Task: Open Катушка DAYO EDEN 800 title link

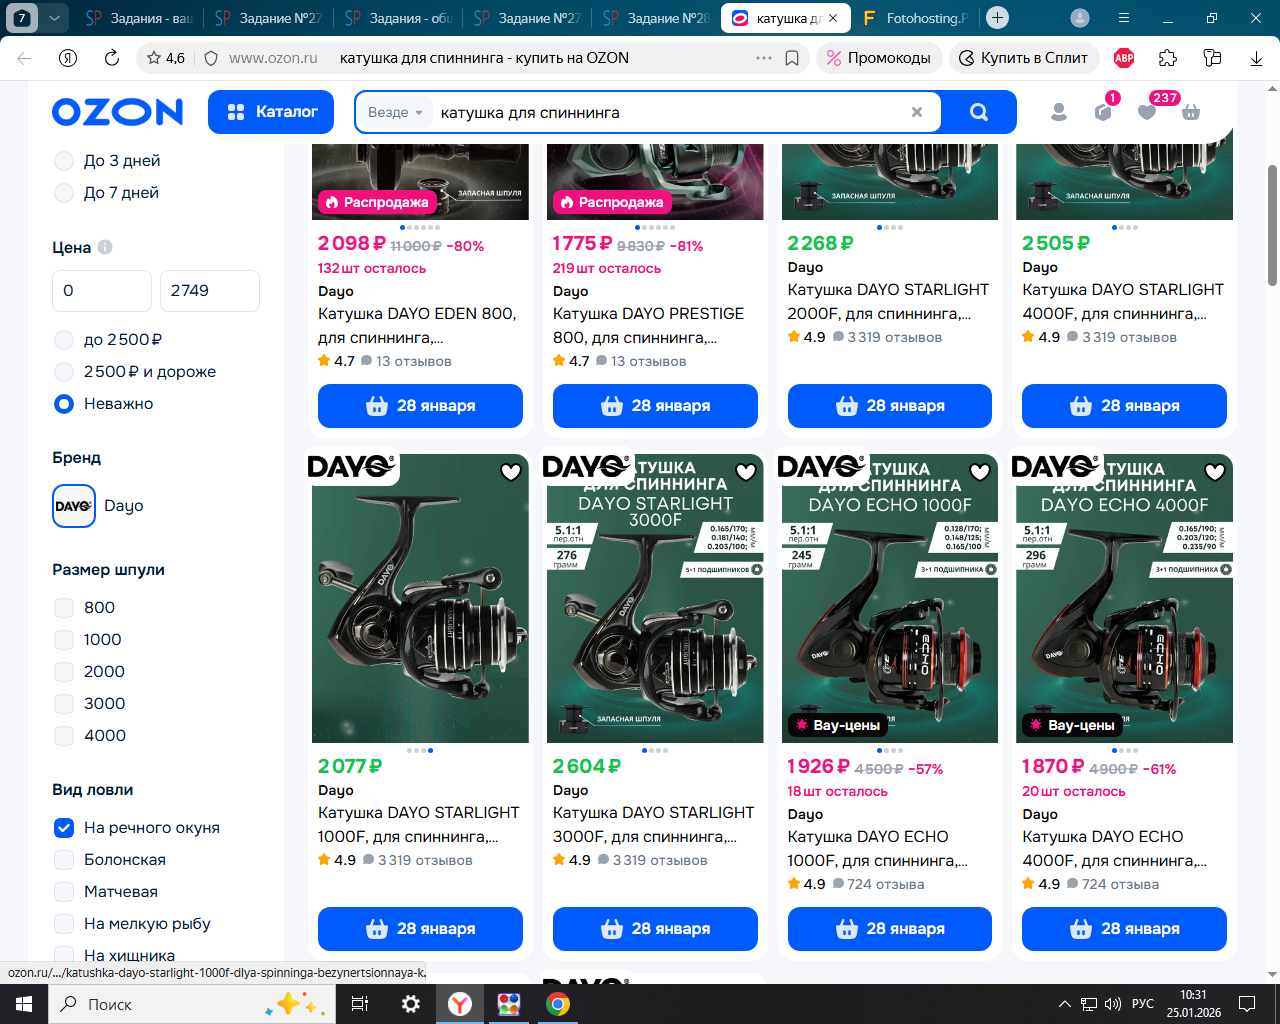Action: 417,326
